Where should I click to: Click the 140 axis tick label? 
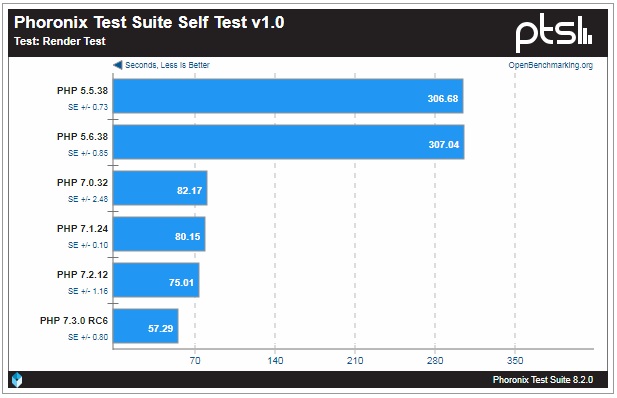point(275,361)
